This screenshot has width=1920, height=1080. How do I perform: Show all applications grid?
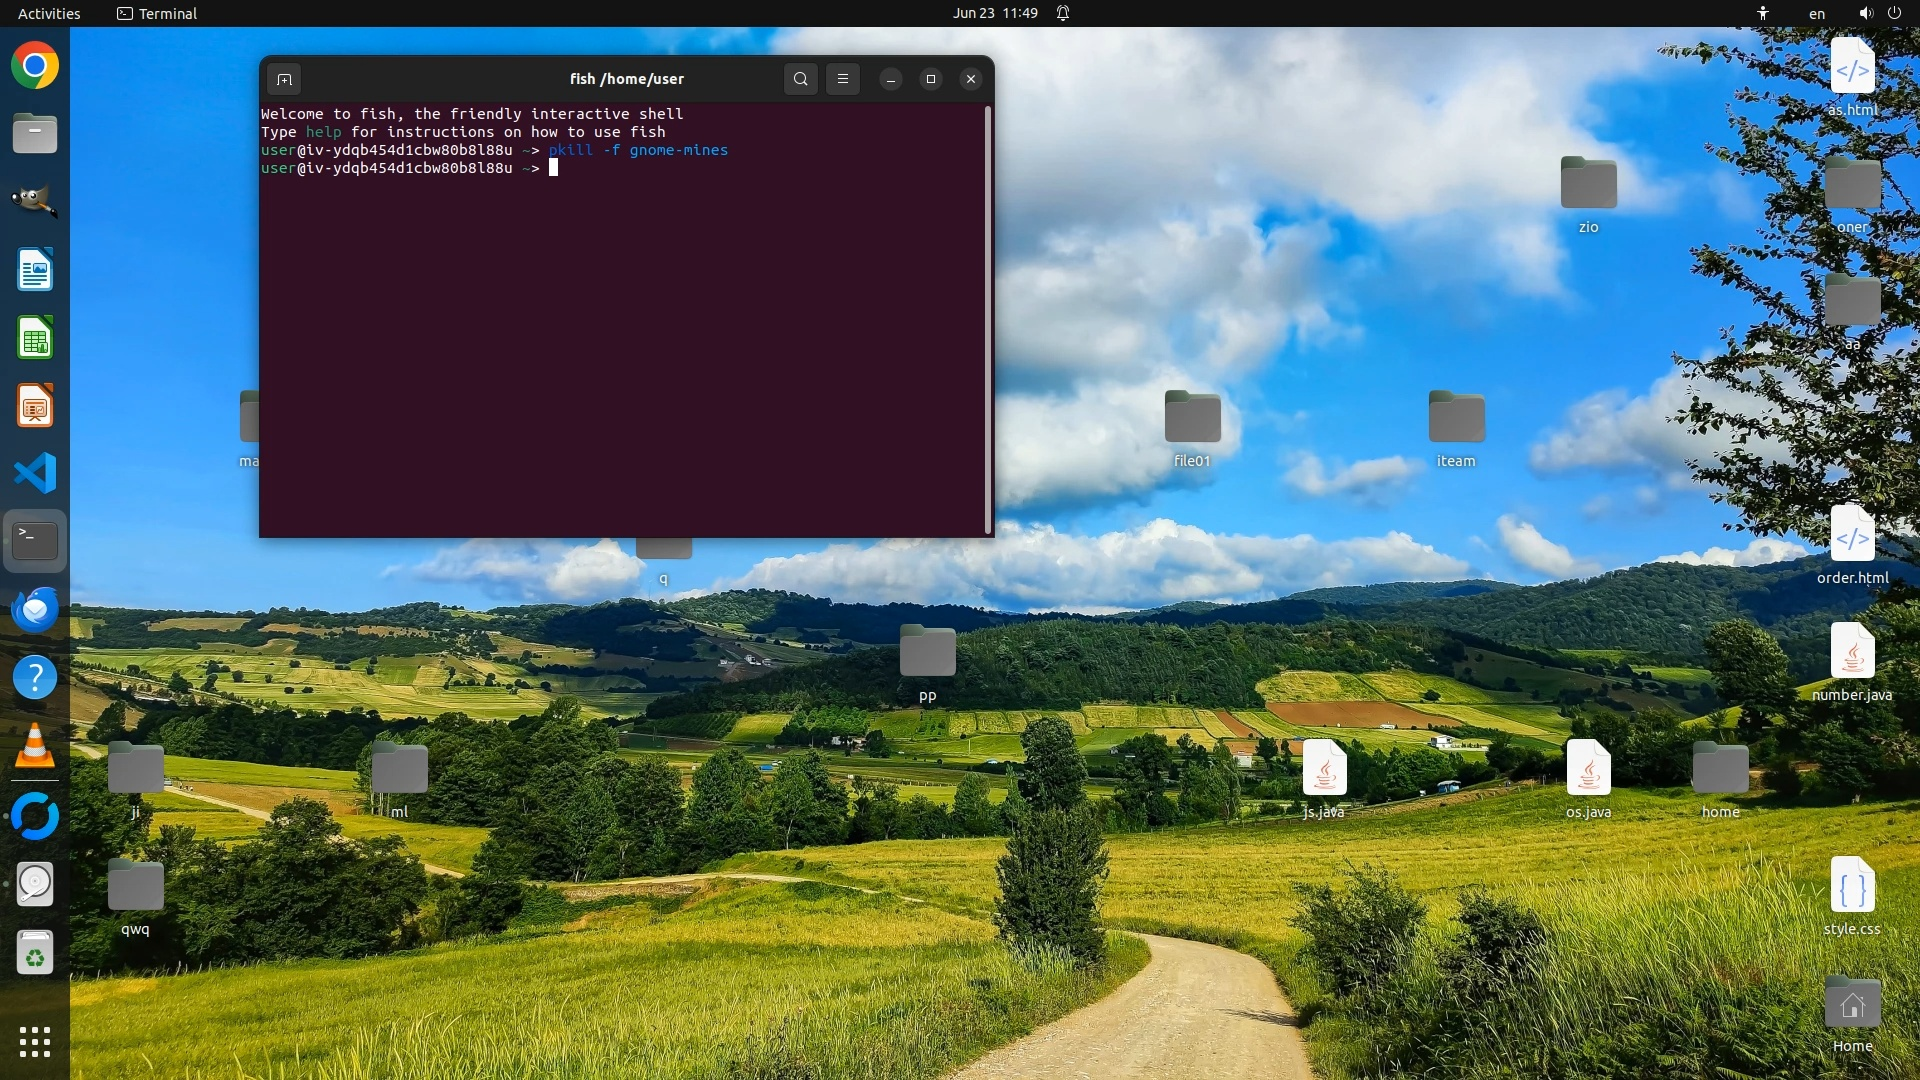35,1041
